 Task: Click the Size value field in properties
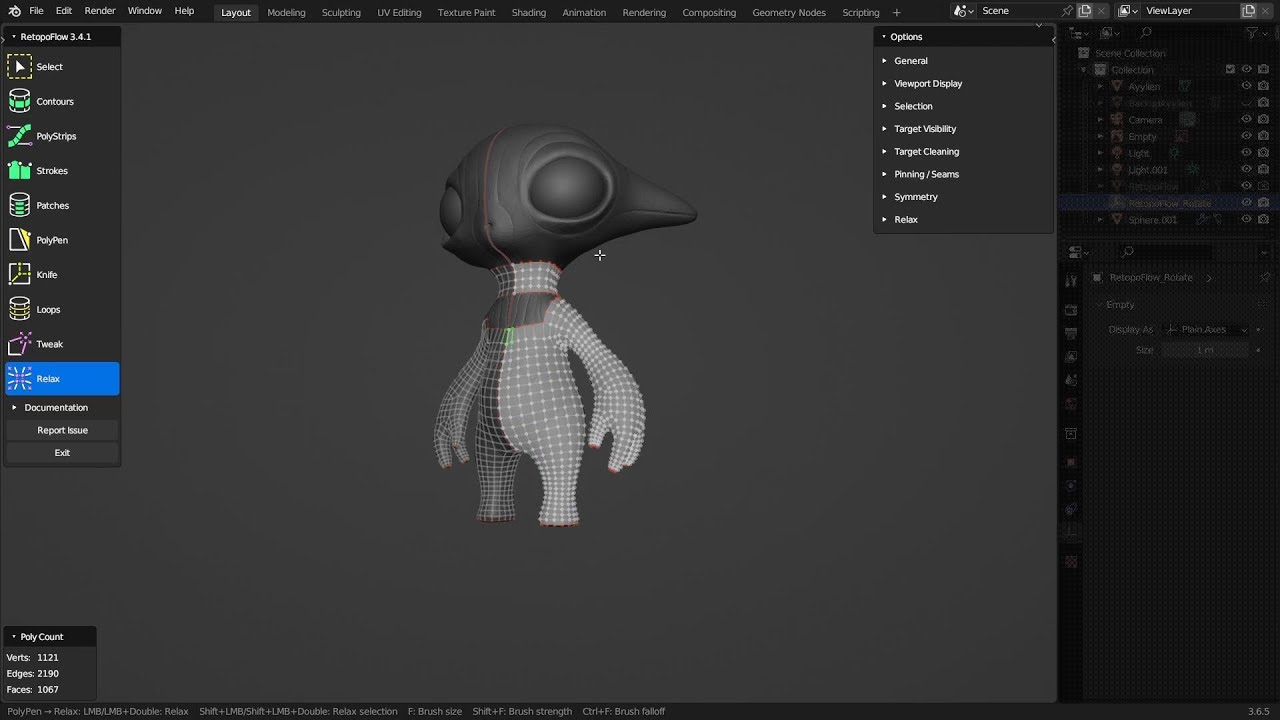point(1204,350)
